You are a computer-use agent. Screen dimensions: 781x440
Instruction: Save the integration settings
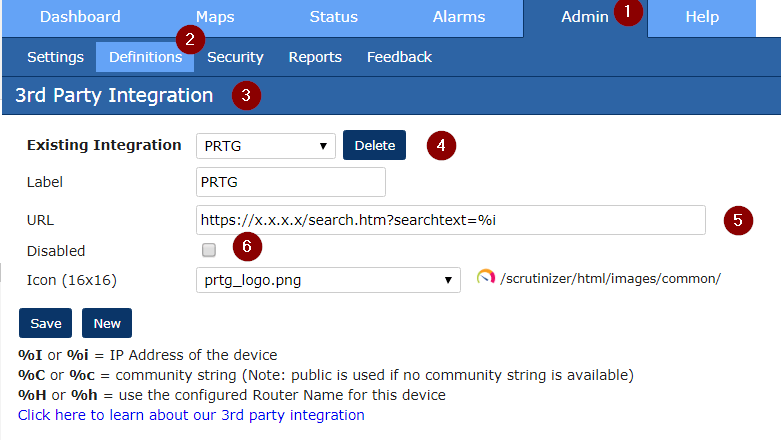point(46,323)
